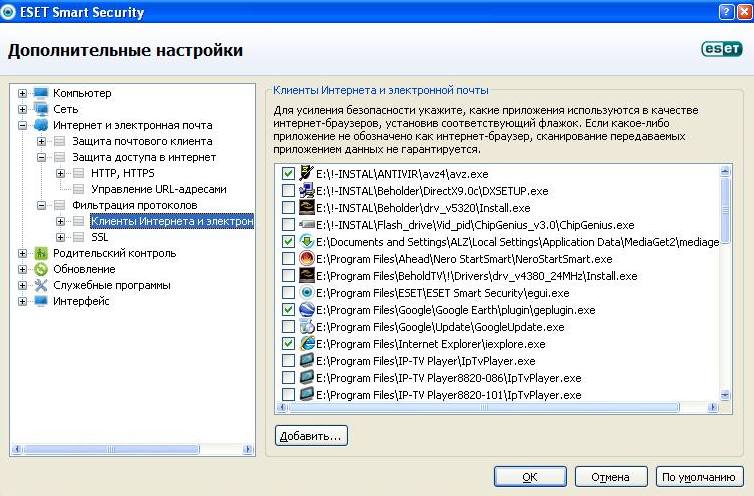Image resolution: width=754 pixels, height=496 pixels.
Task: Select the HTTP, HTTPS tree item
Action: coord(122,173)
